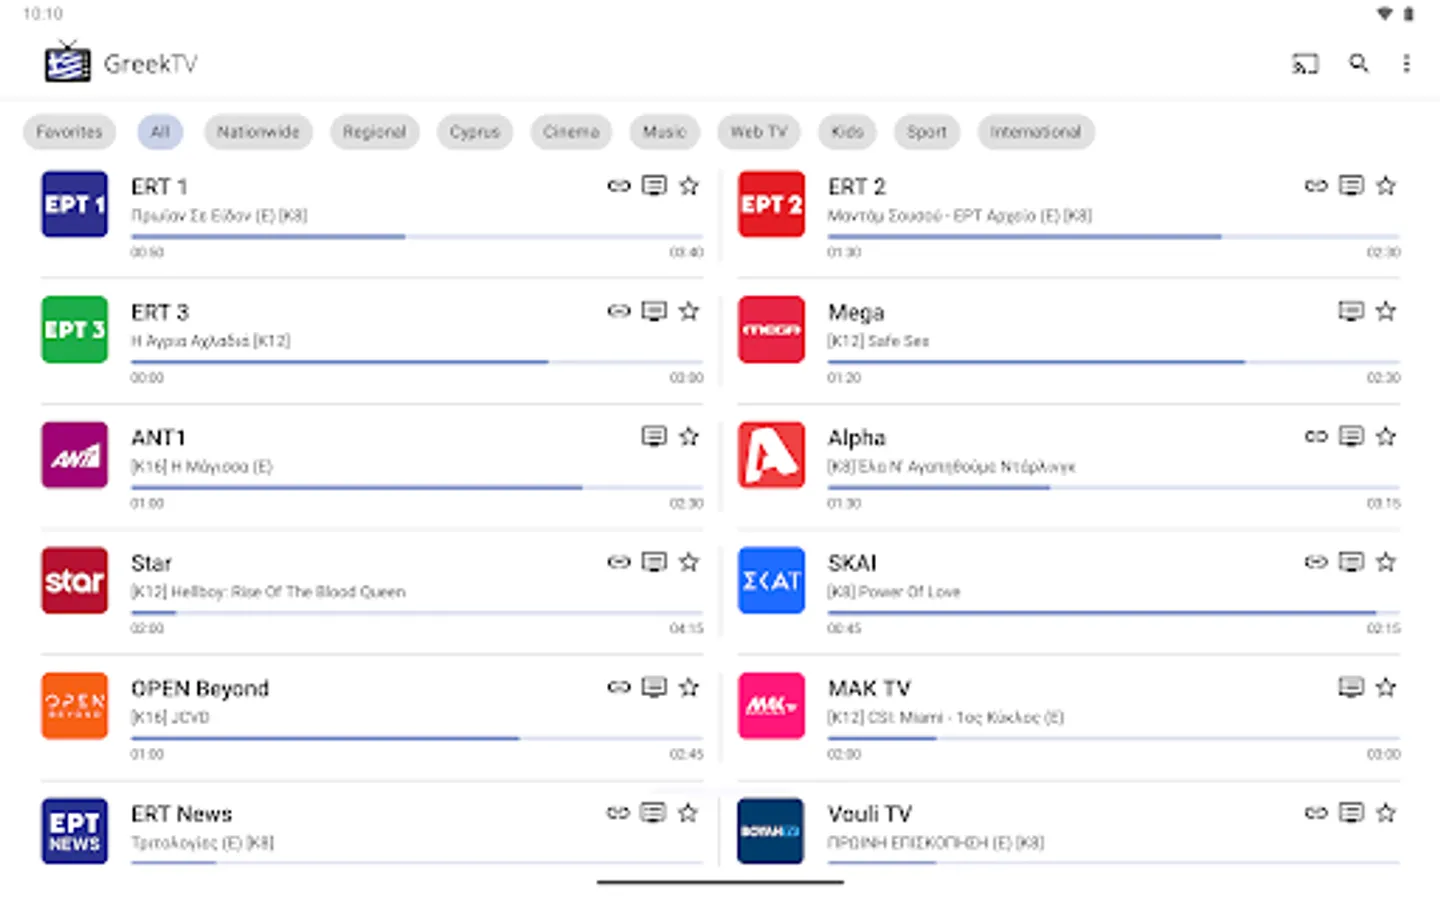Click the OPEN Beyond channel thumbnail
Image resolution: width=1440 pixels, height=900 pixels.
(x=74, y=705)
